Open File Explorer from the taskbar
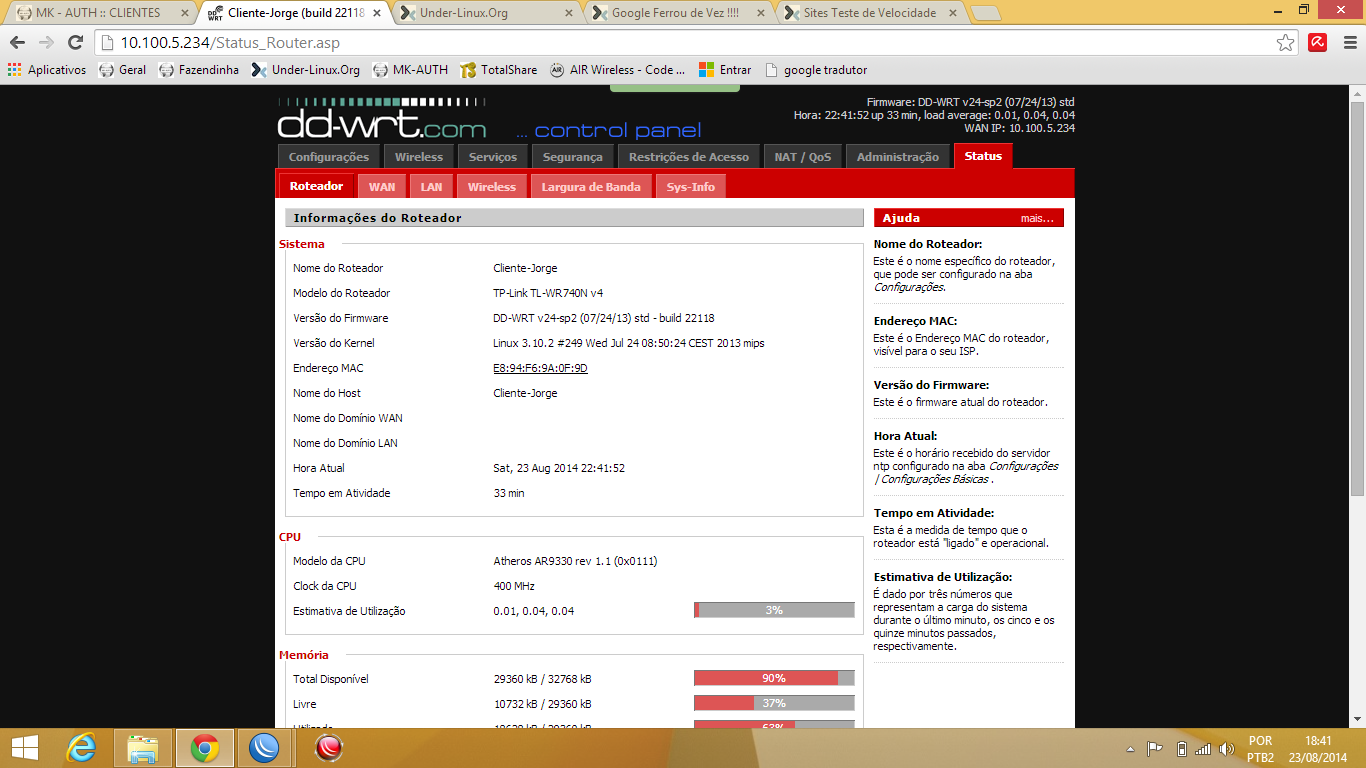1366x768 pixels. coord(143,747)
